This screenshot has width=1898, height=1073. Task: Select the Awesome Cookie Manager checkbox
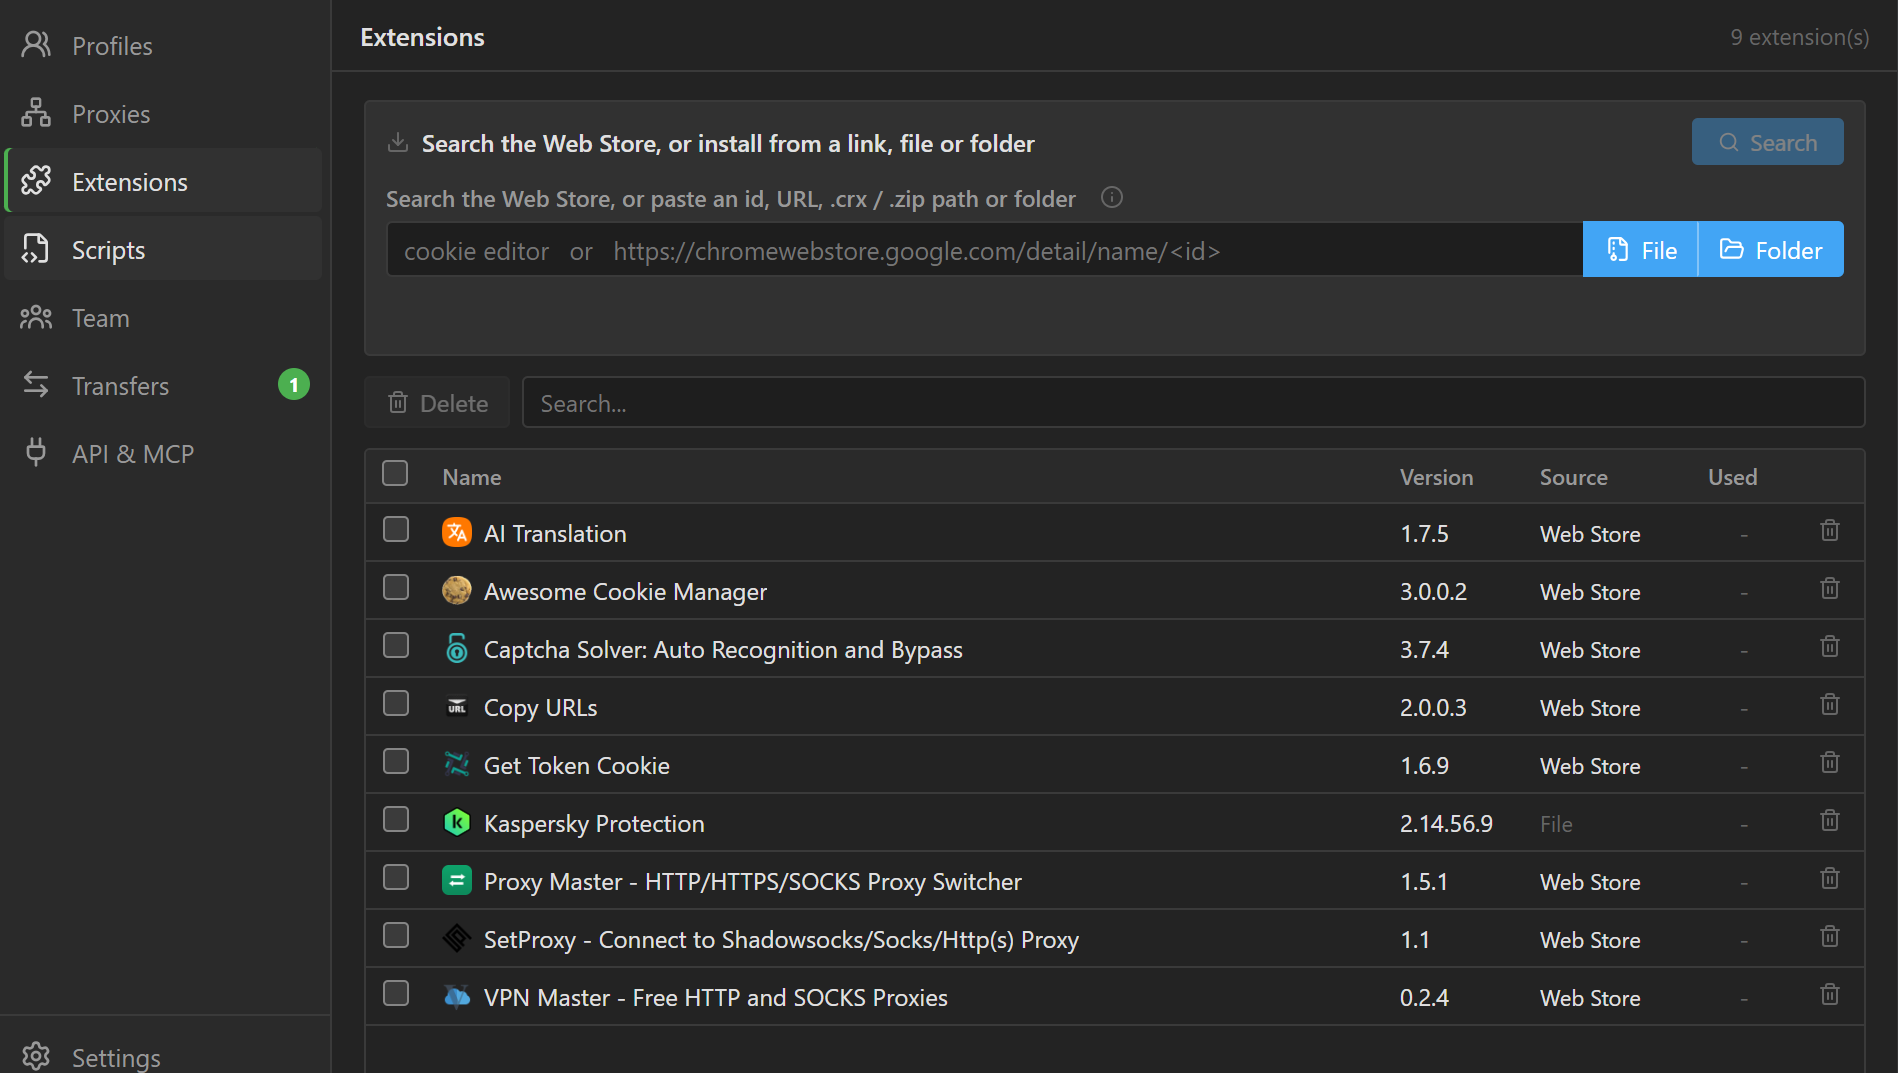pyautogui.click(x=396, y=587)
